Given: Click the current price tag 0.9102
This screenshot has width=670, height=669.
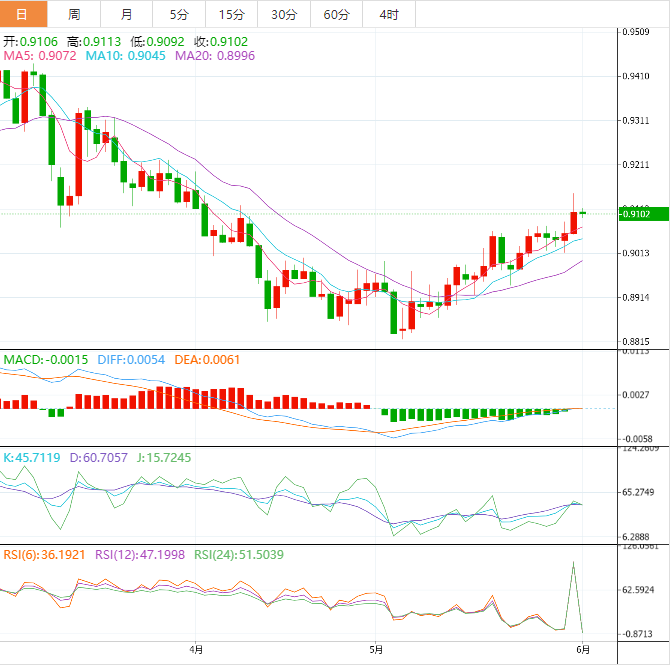Looking at the screenshot, I should (x=637, y=213).
